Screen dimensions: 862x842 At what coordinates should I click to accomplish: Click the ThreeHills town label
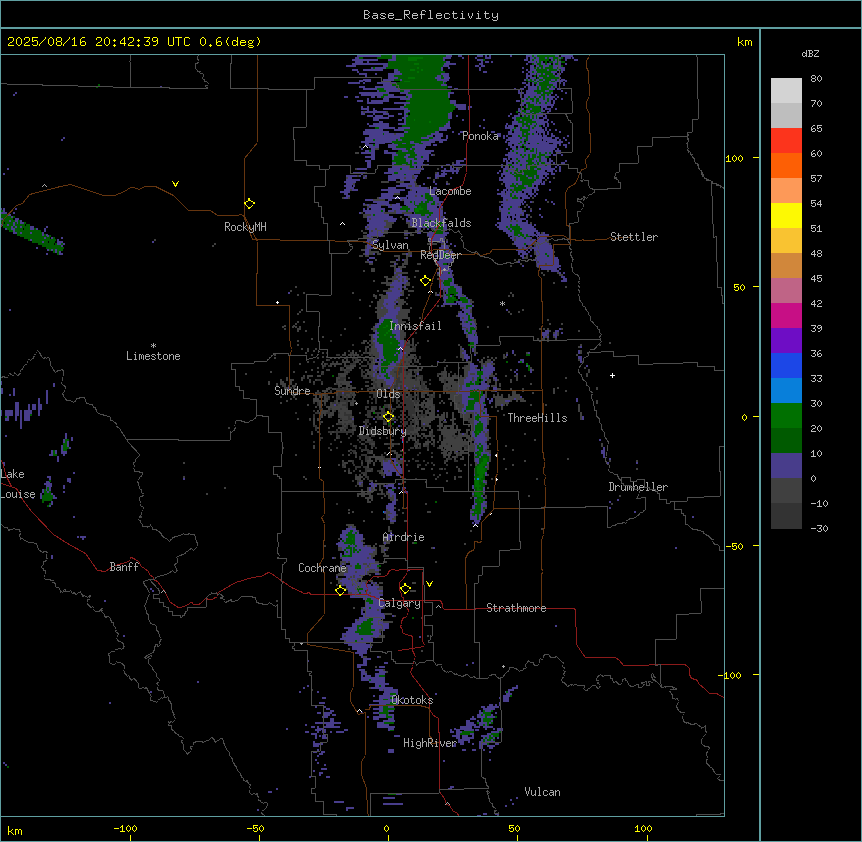537,418
